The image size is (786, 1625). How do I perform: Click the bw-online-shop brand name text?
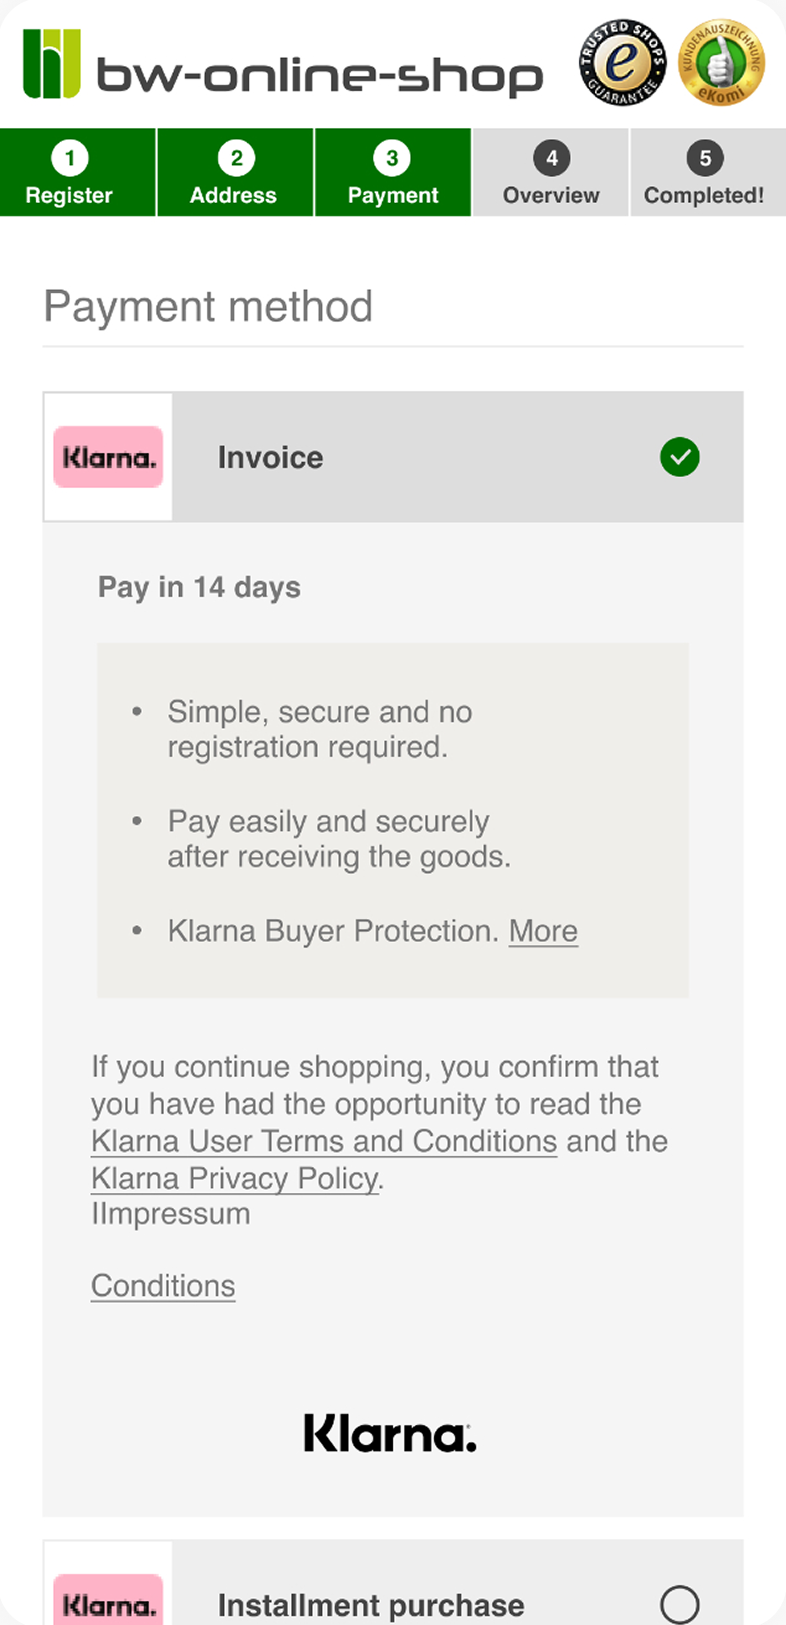[x=319, y=74]
